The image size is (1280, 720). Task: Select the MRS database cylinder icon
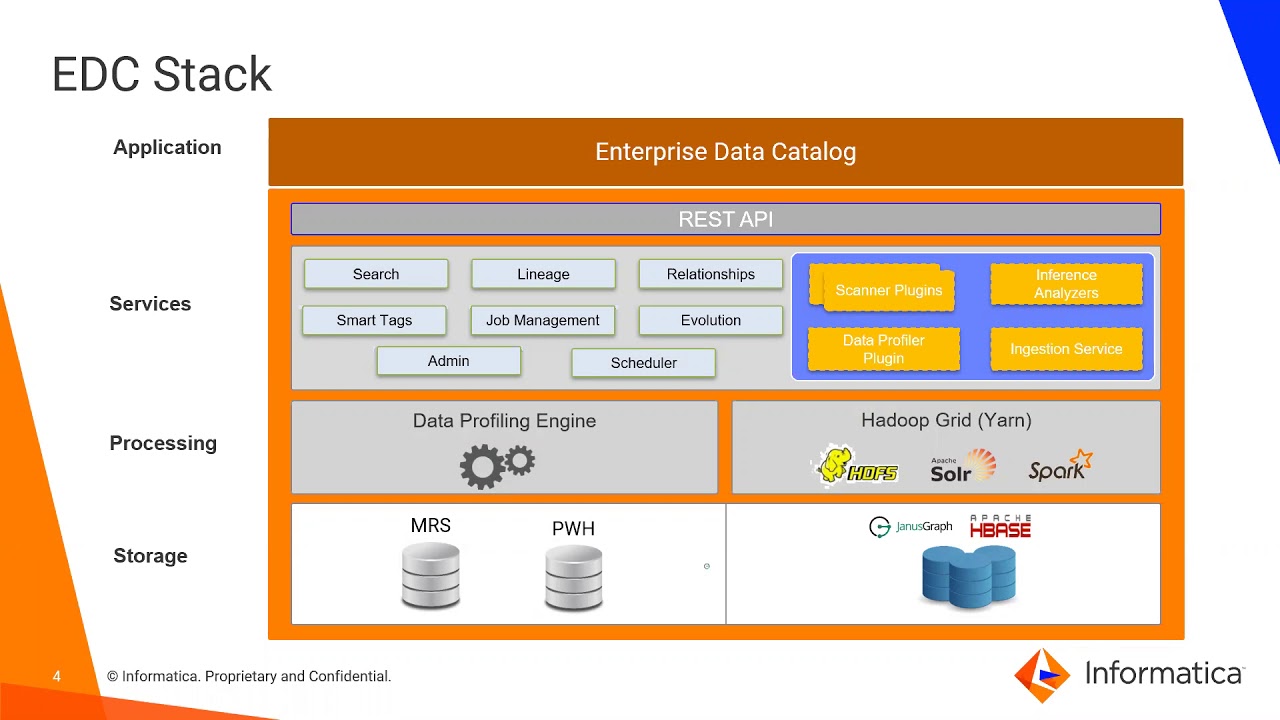pos(431,575)
